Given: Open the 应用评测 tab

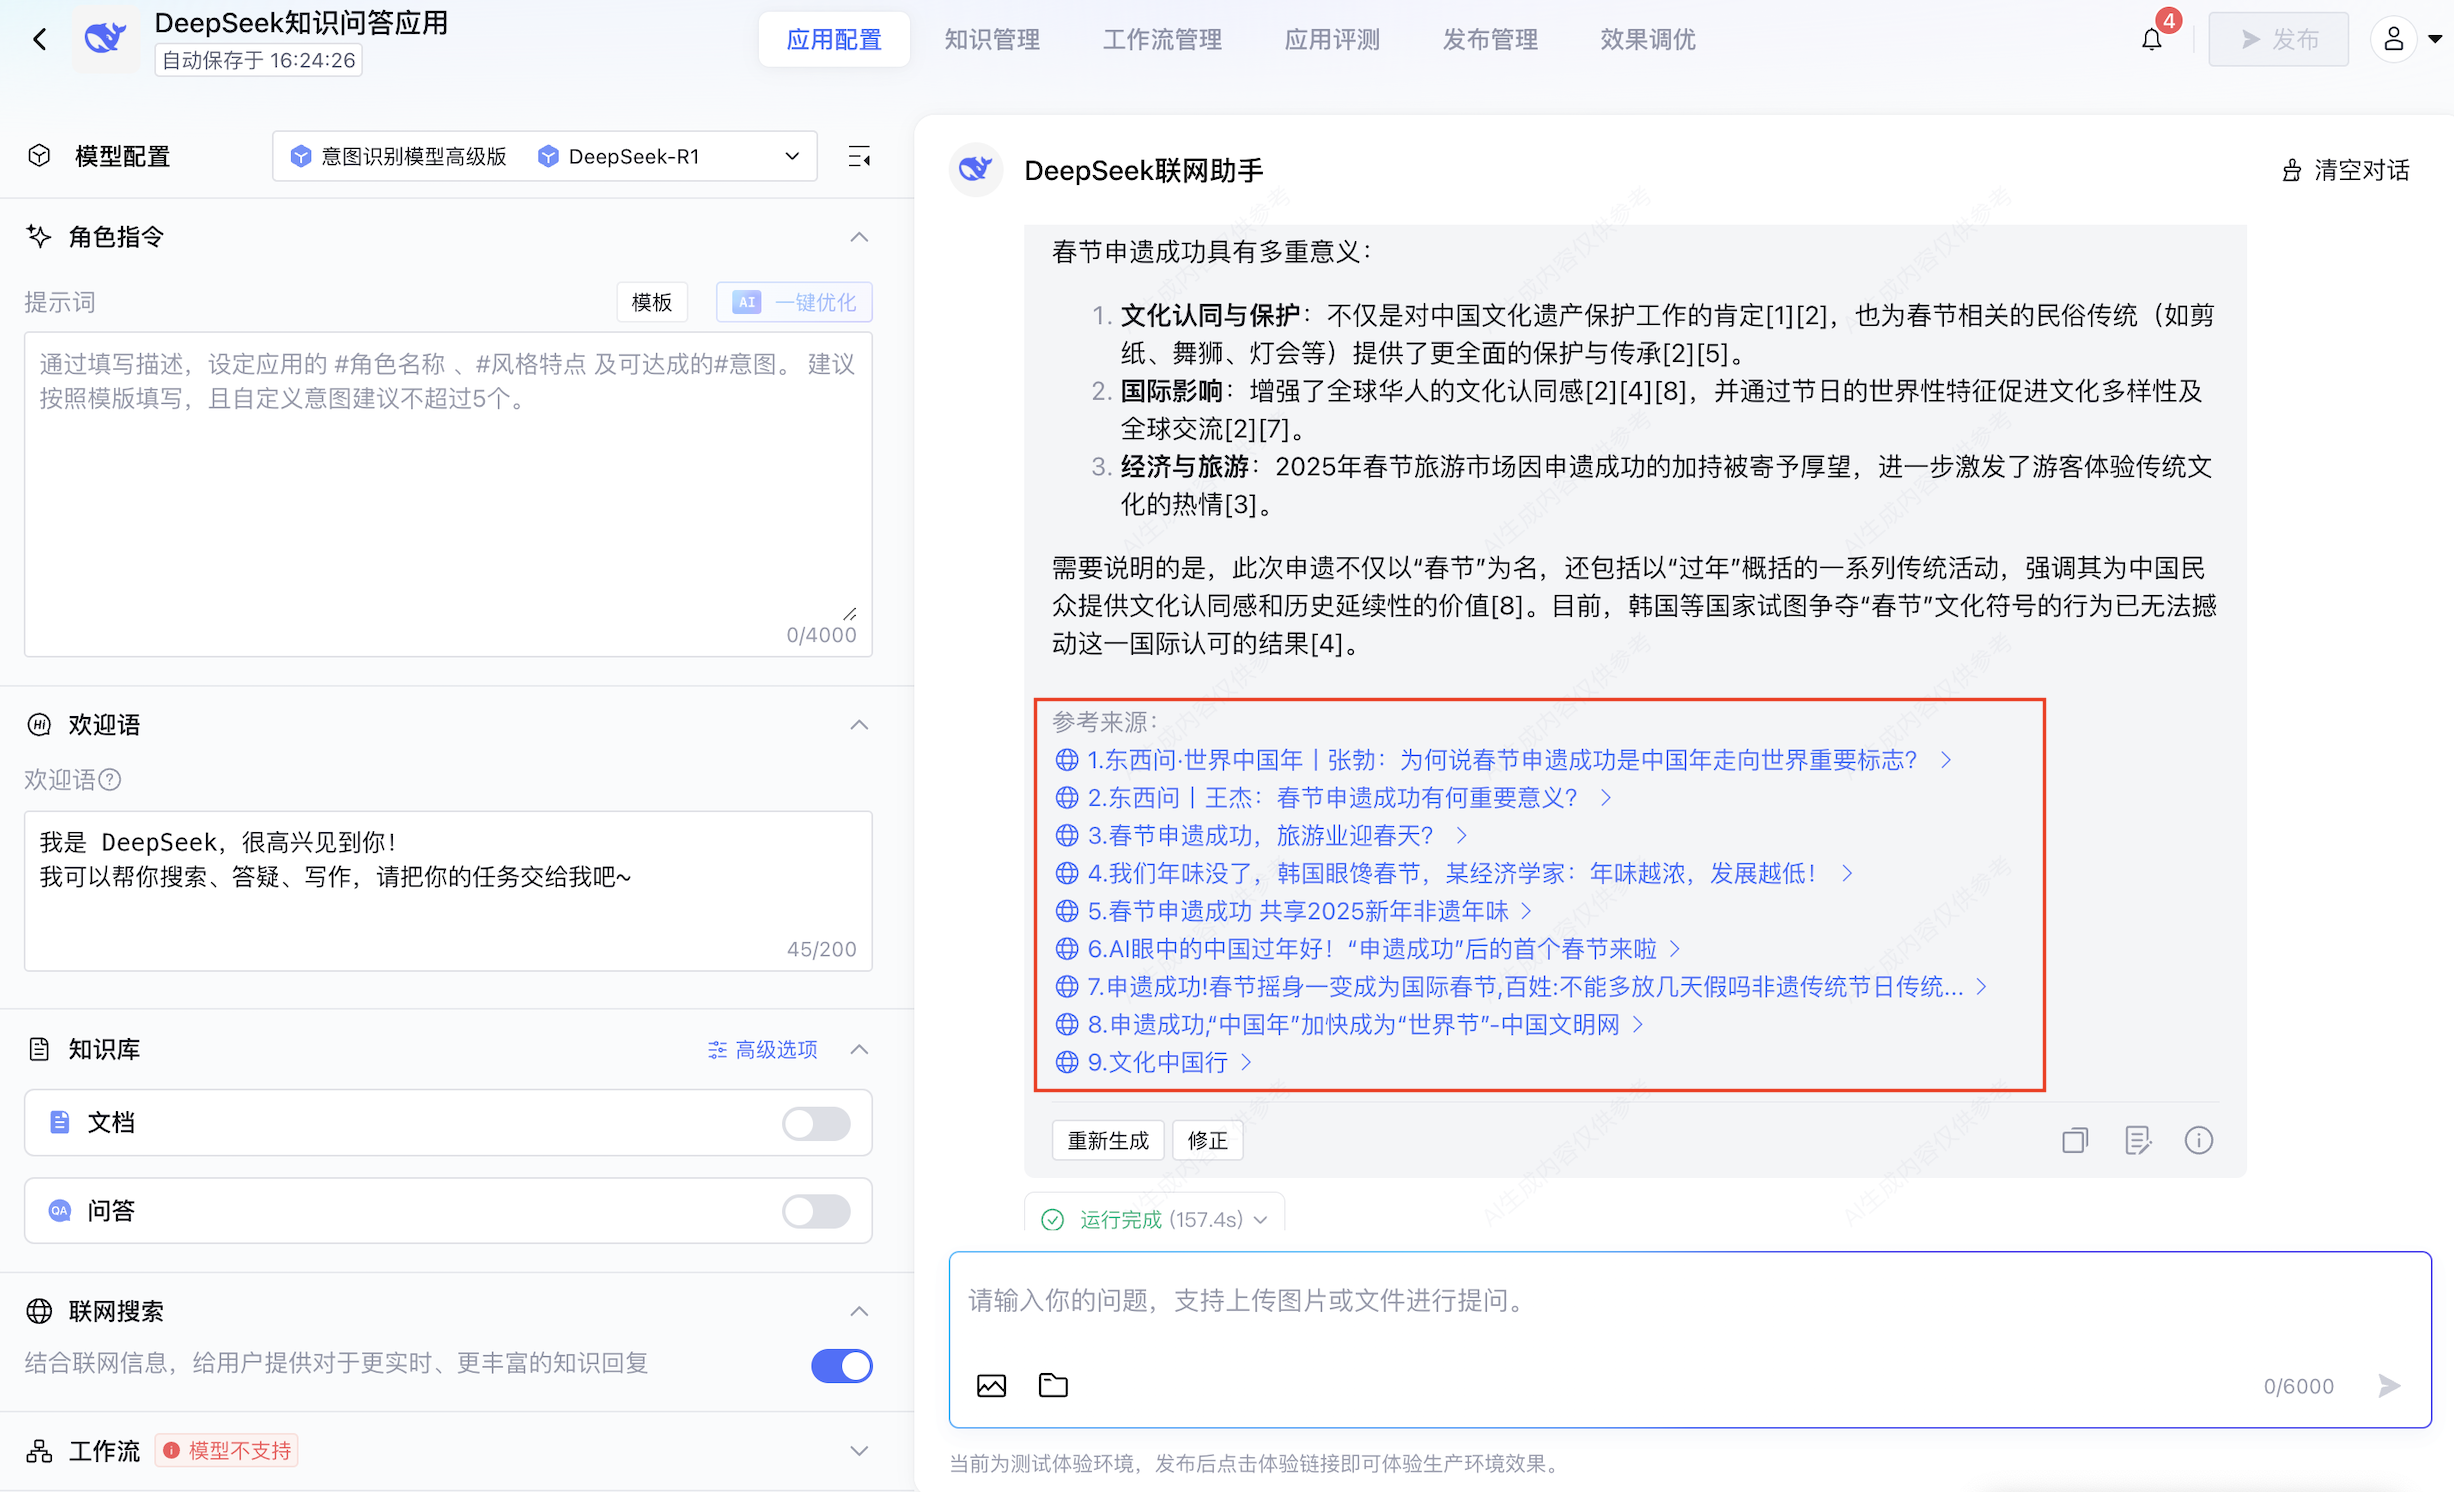Looking at the screenshot, I should pos(1332,39).
